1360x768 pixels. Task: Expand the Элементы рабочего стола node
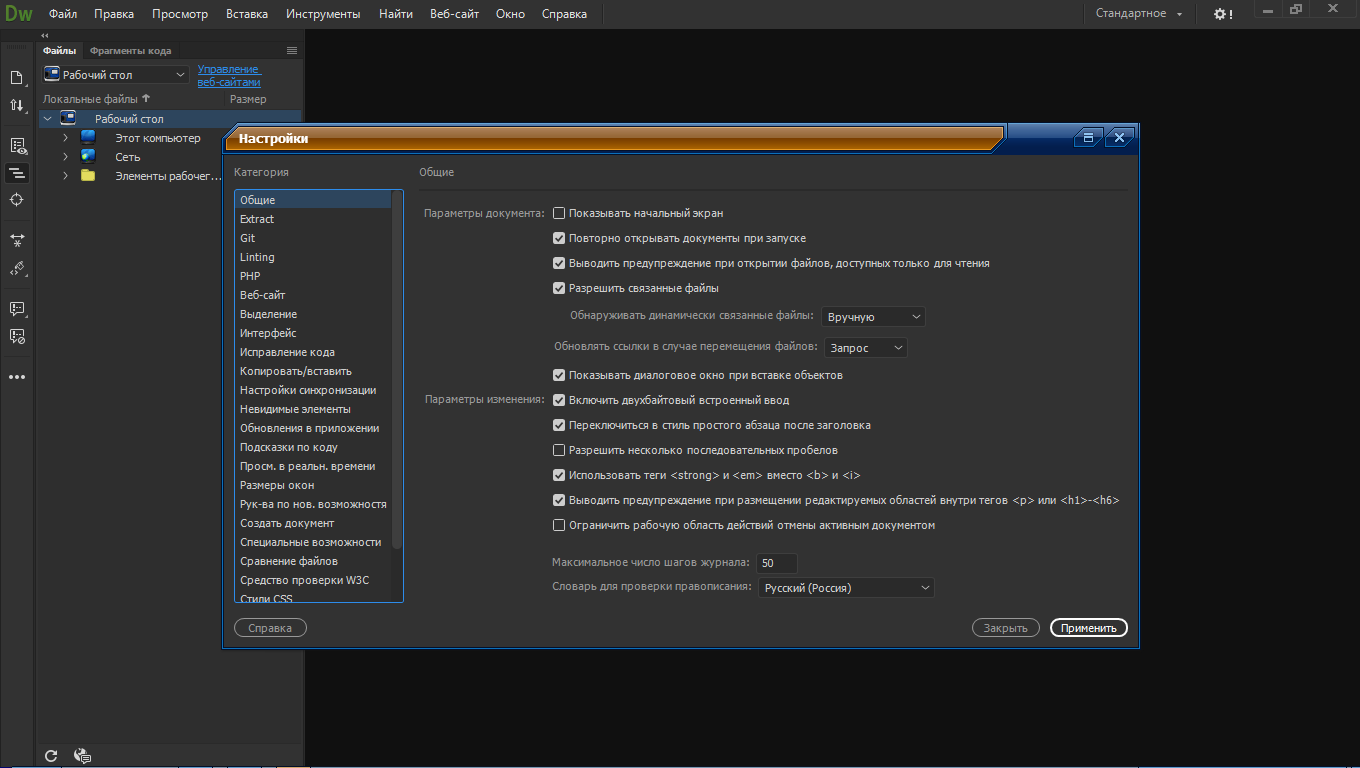coord(65,176)
